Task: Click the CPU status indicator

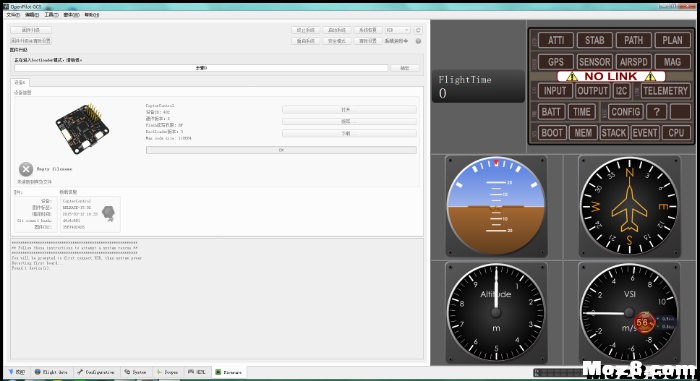Action: point(676,133)
